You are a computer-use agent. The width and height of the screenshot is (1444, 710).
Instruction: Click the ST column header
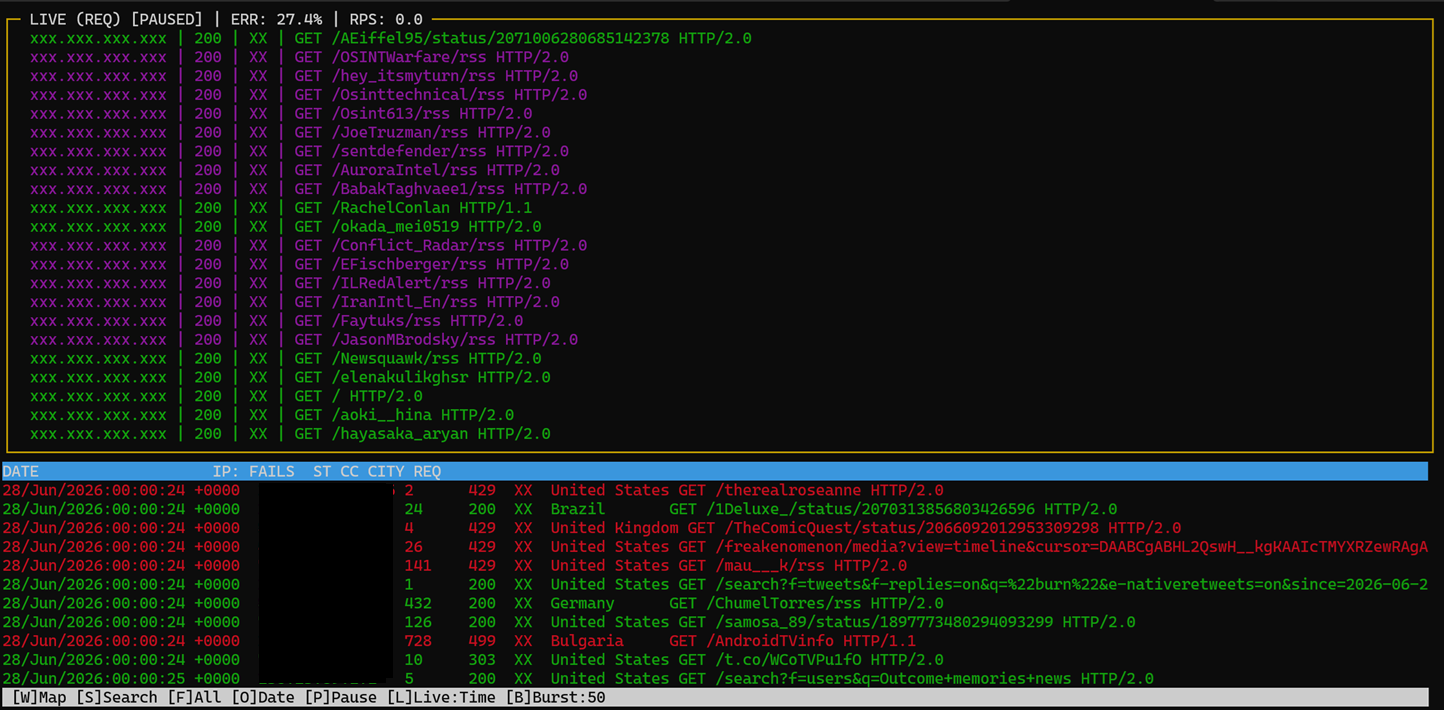point(322,471)
